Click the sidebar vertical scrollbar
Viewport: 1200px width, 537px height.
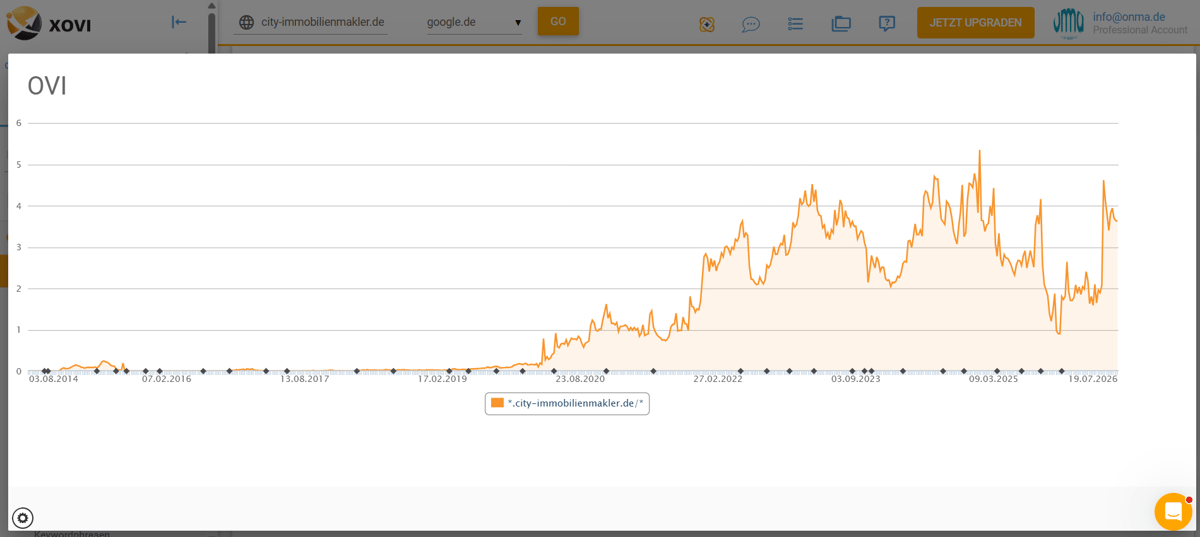(212, 27)
